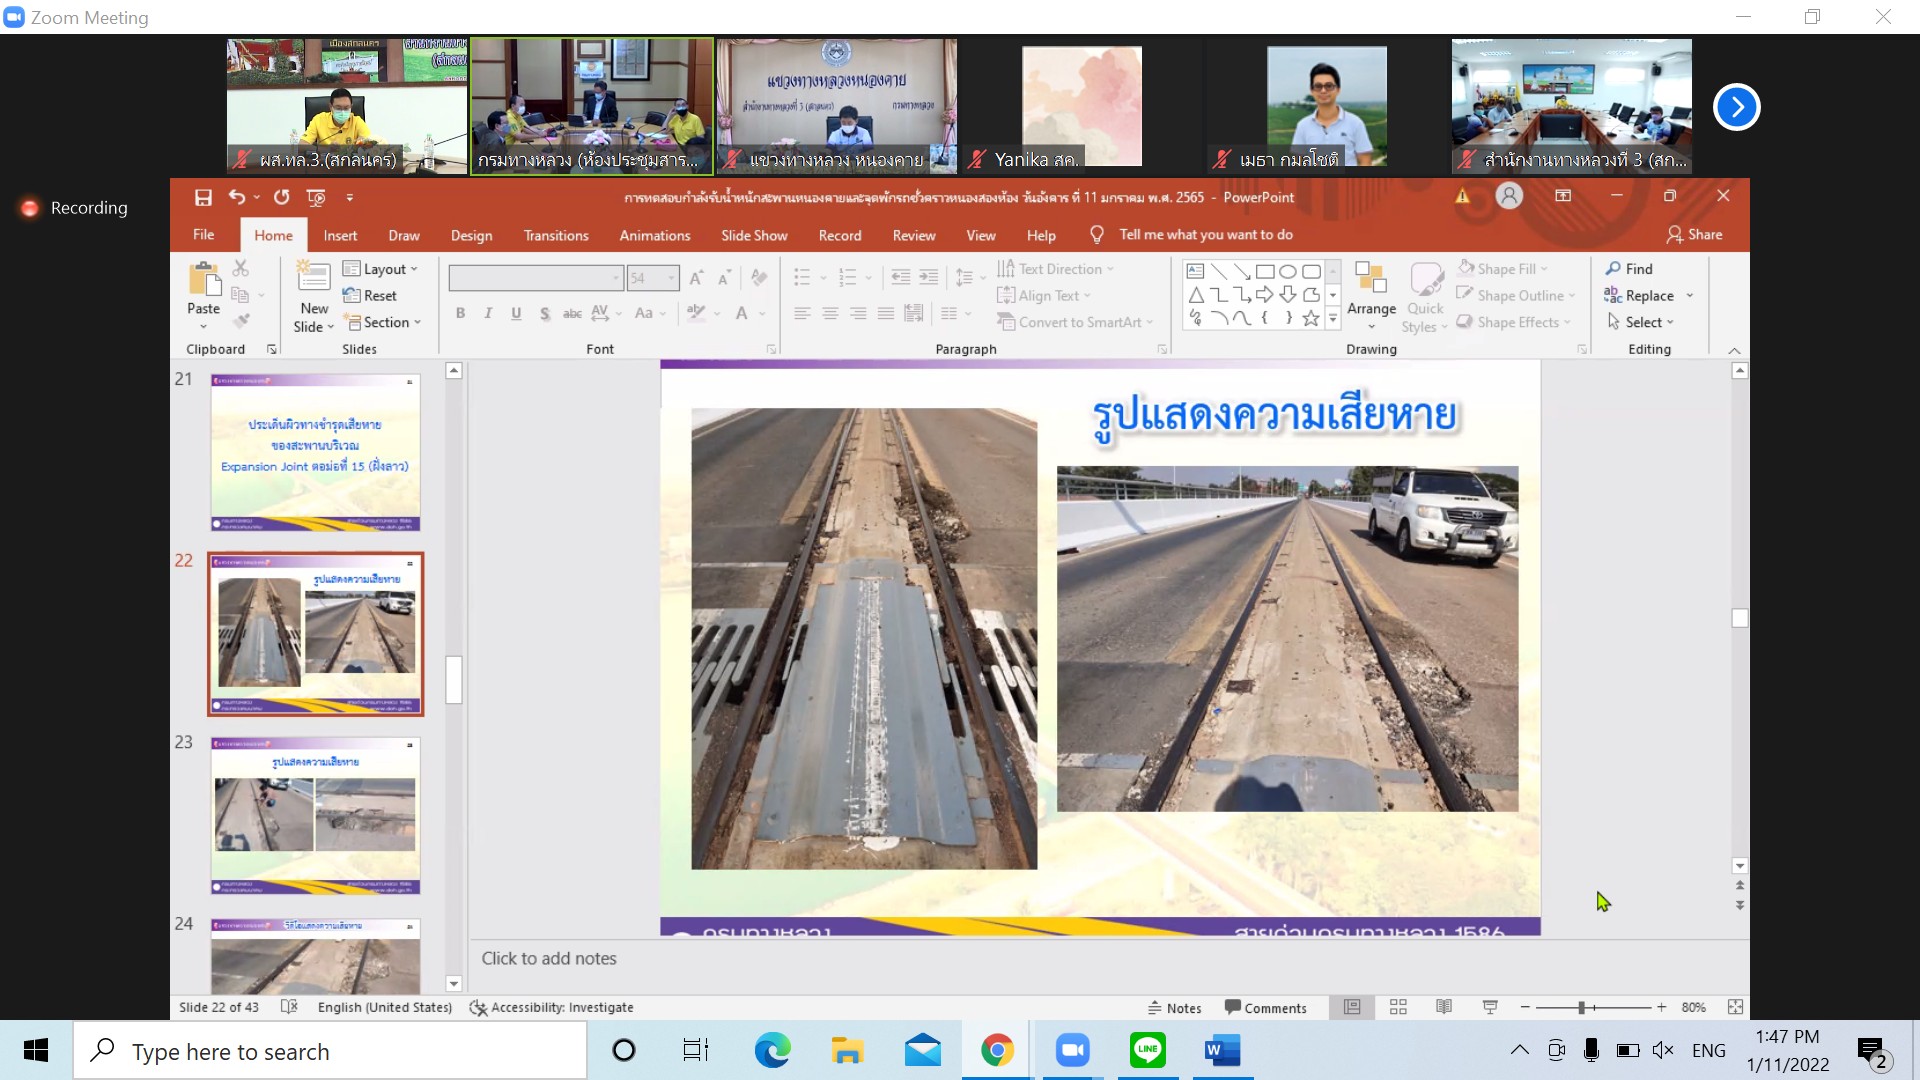This screenshot has width=1920, height=1080.
Task: Toggle Normal view button in status bar
Action: pos(1352,1007)
